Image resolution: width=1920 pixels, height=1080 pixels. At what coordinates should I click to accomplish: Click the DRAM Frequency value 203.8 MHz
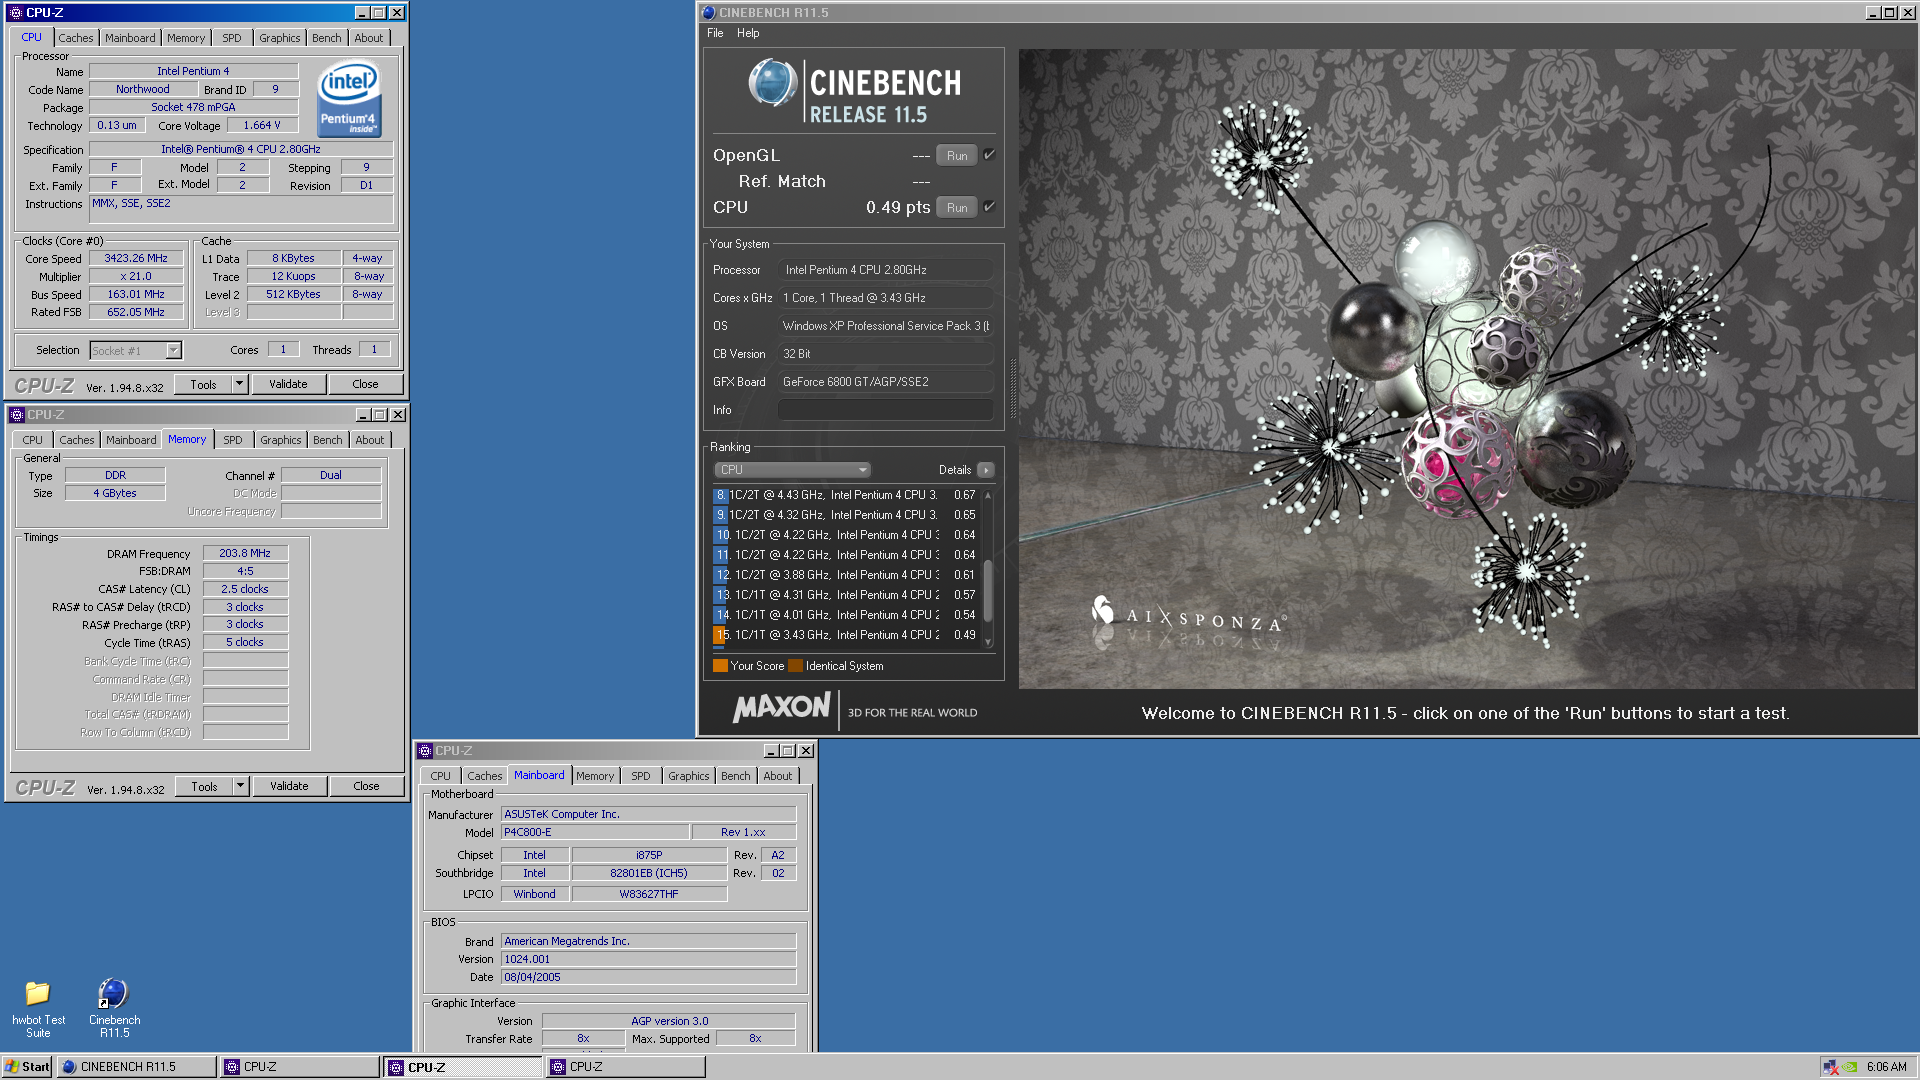(245, 553)
